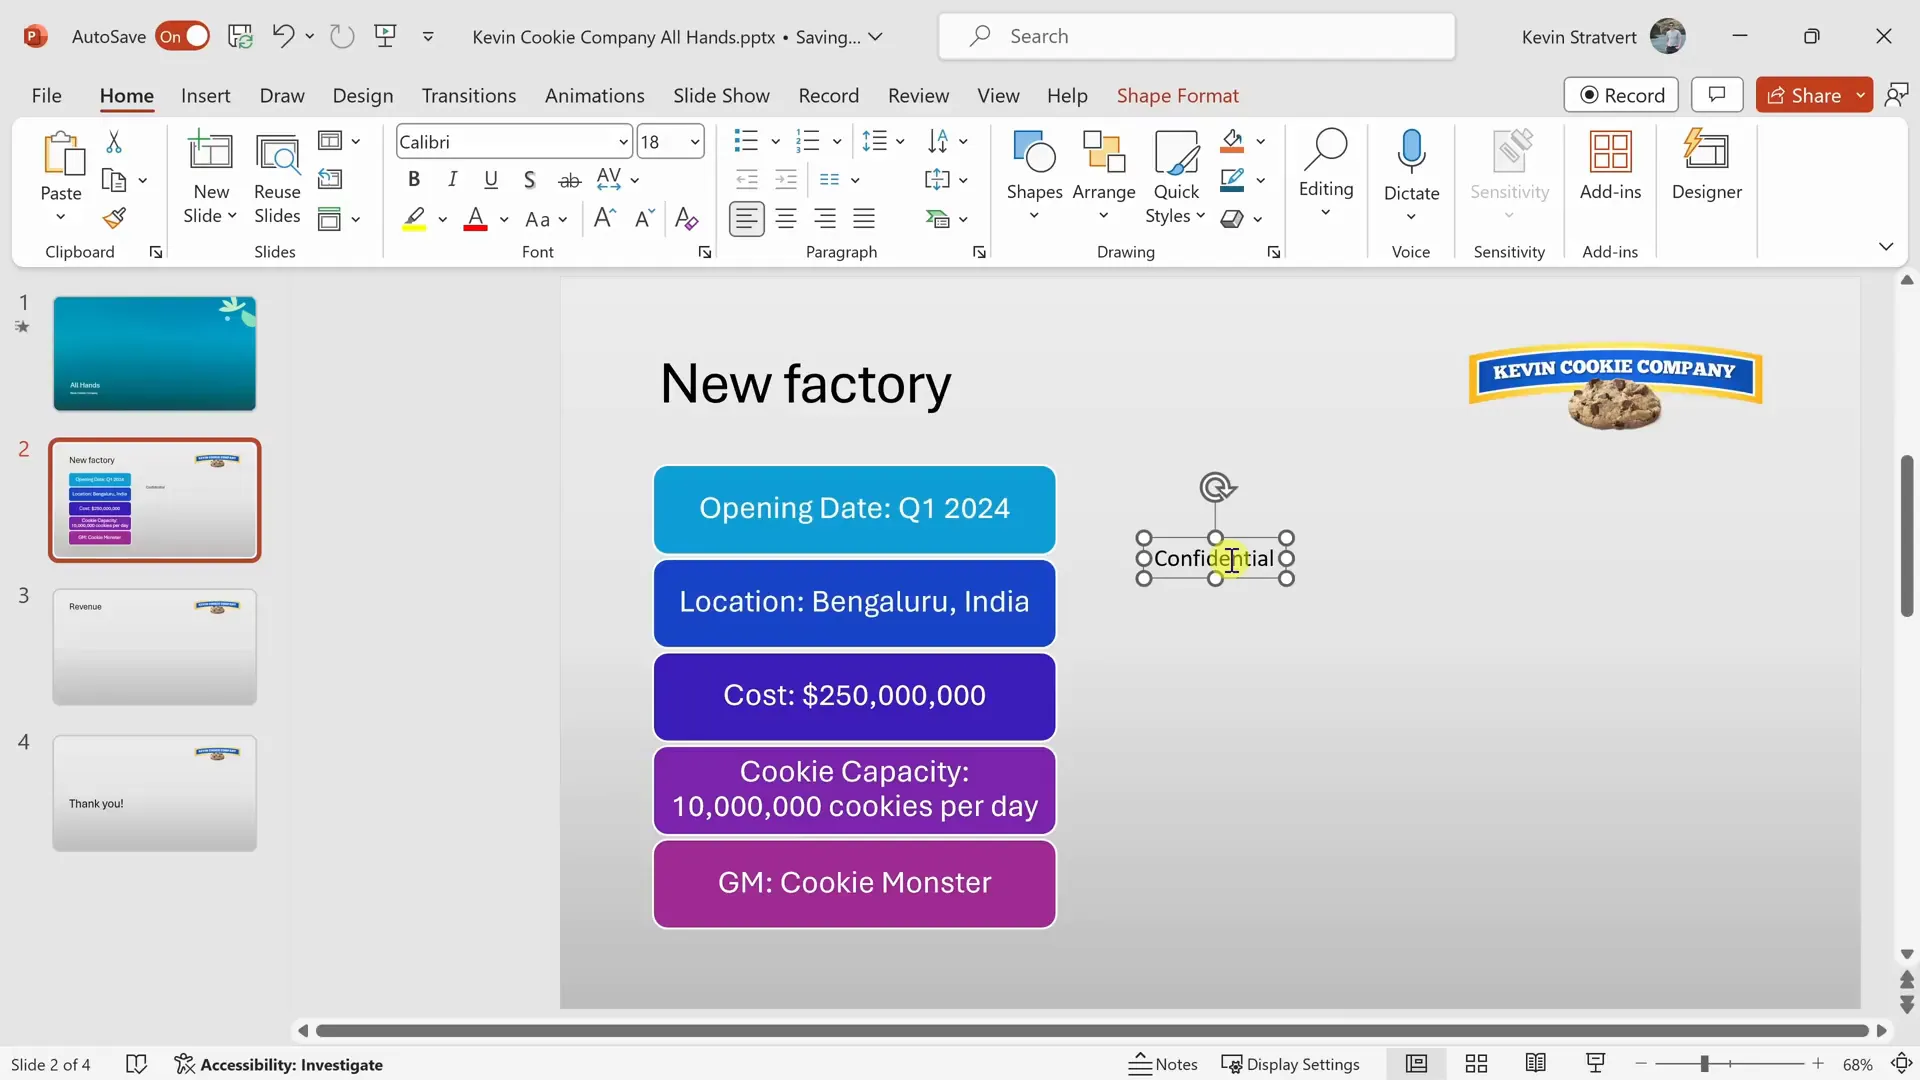The width and height of the screenshot is (1920, 1080).
Task: Justify the paragraph text
Action: [864, 218]
